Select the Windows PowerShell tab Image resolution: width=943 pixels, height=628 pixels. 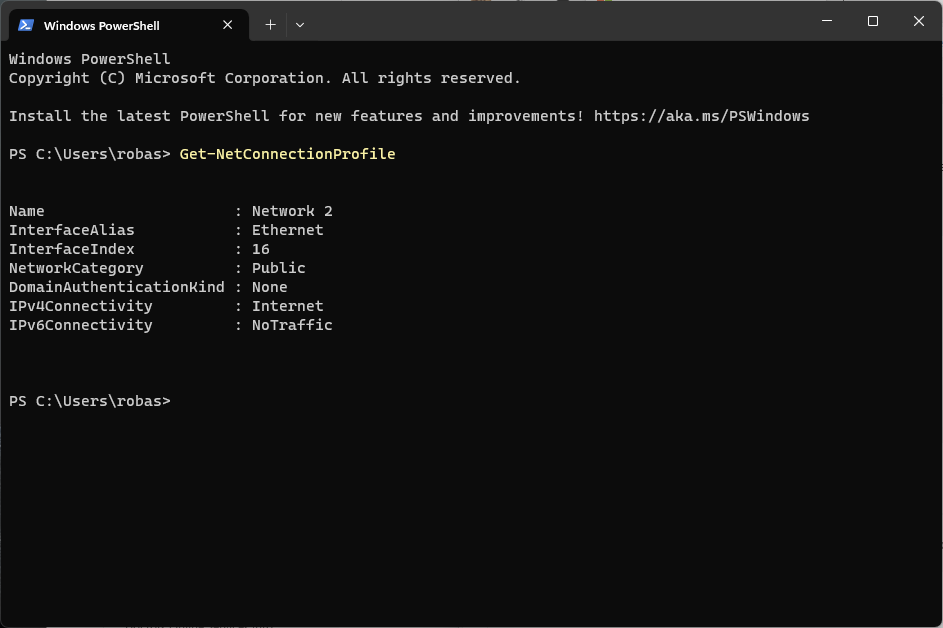(129, 25)
